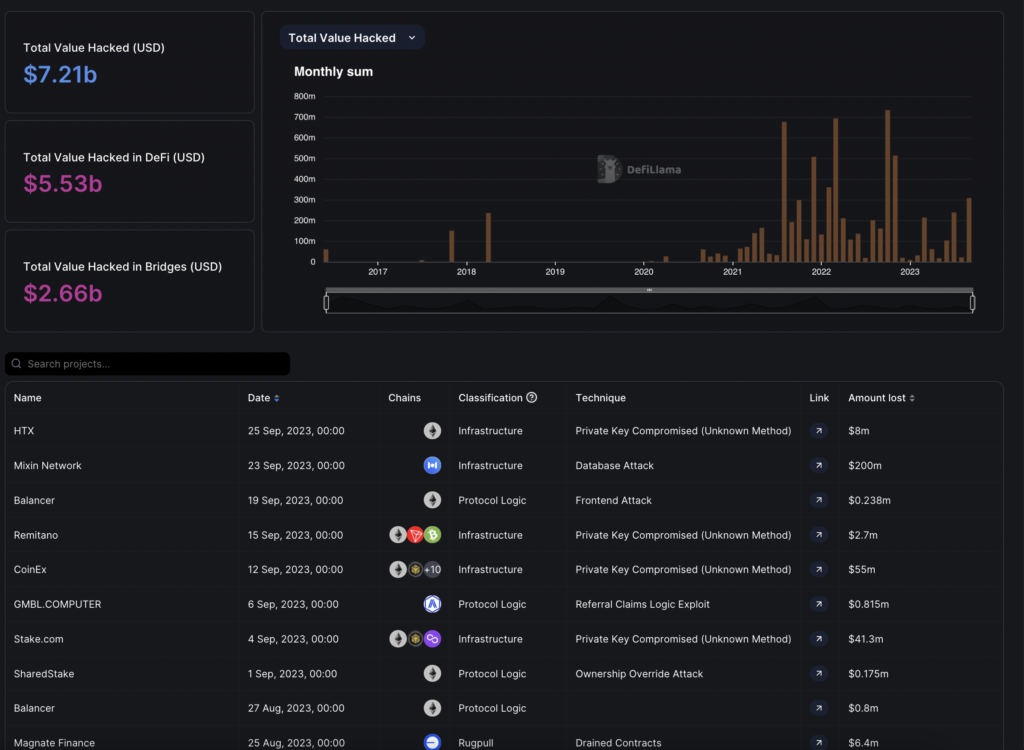
Task: Click the $7.21b total value hacked figure
Action: tap(60, 74)
